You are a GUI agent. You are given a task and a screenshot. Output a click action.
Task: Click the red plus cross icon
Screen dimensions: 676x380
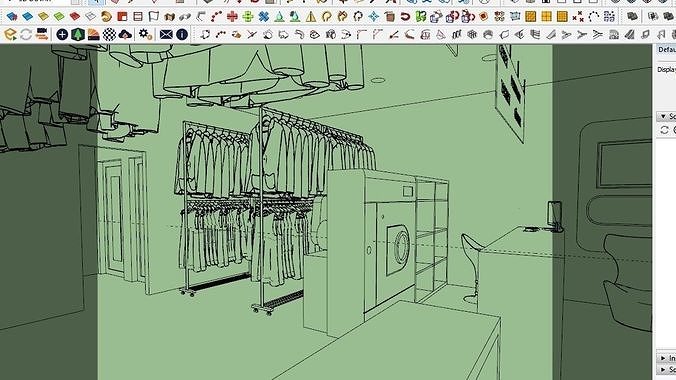pos(232,17)
